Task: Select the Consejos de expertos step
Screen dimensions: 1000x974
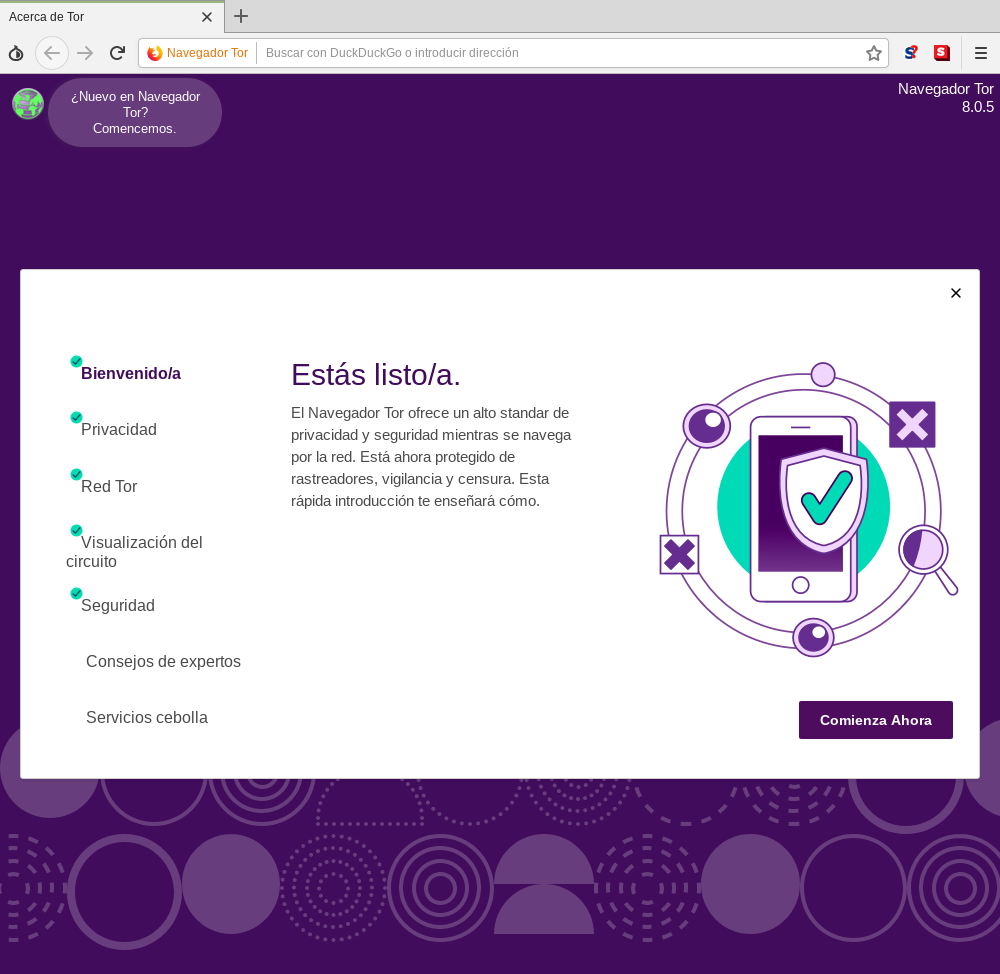Action: (163, 661)
